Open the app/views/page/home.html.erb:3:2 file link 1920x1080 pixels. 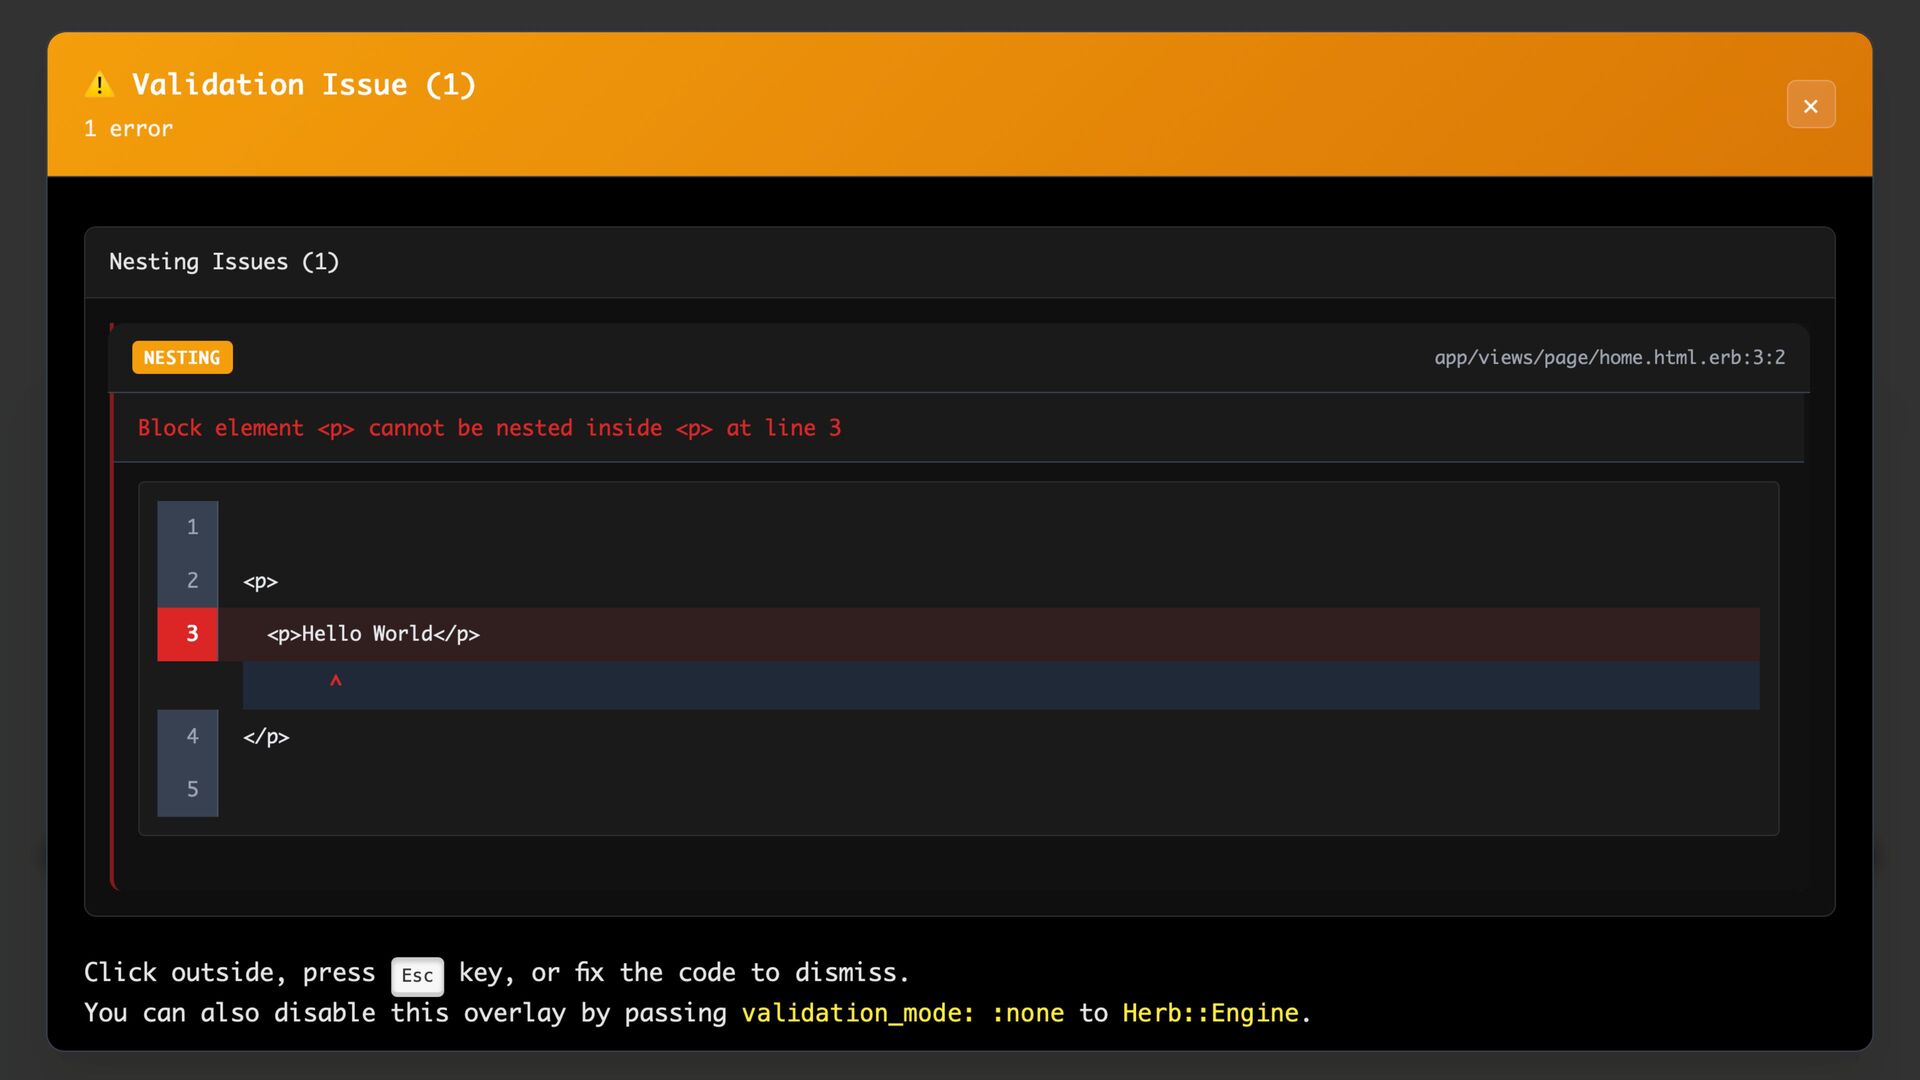(1609, 358)
